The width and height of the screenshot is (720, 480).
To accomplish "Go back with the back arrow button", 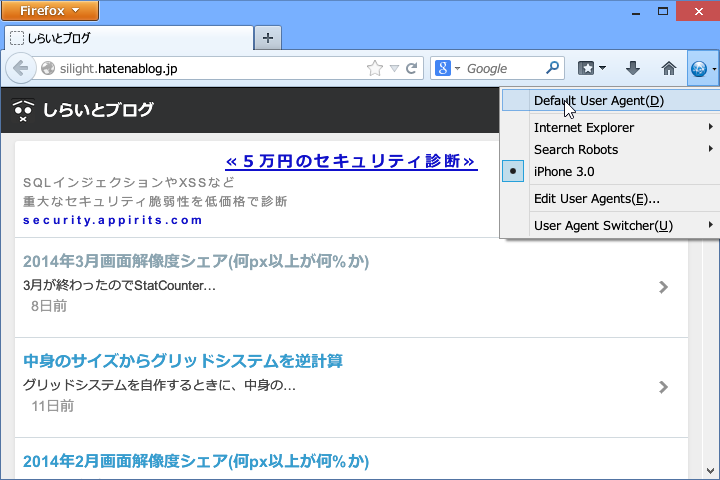I will coord(20,68).
